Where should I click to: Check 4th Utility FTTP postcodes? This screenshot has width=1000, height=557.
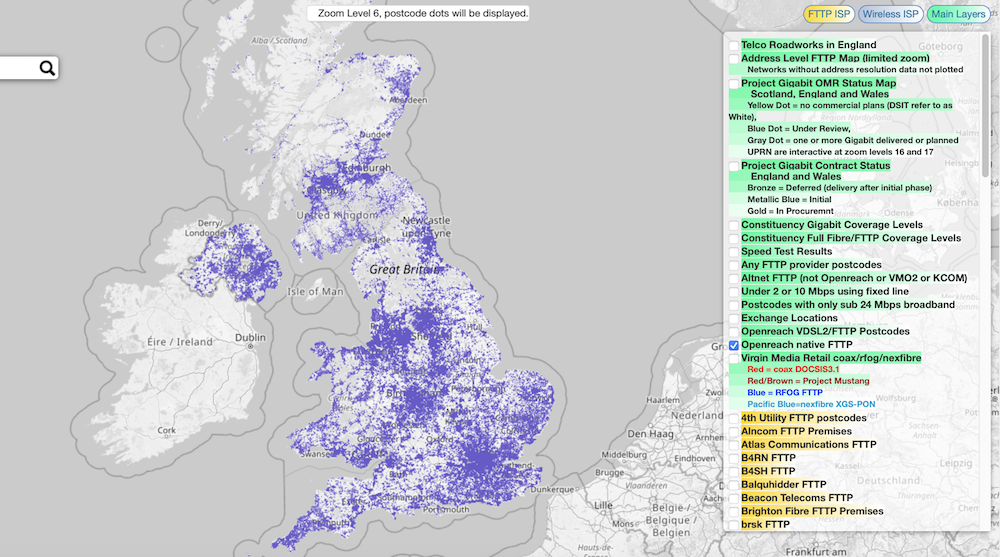(x=734, y=418)
